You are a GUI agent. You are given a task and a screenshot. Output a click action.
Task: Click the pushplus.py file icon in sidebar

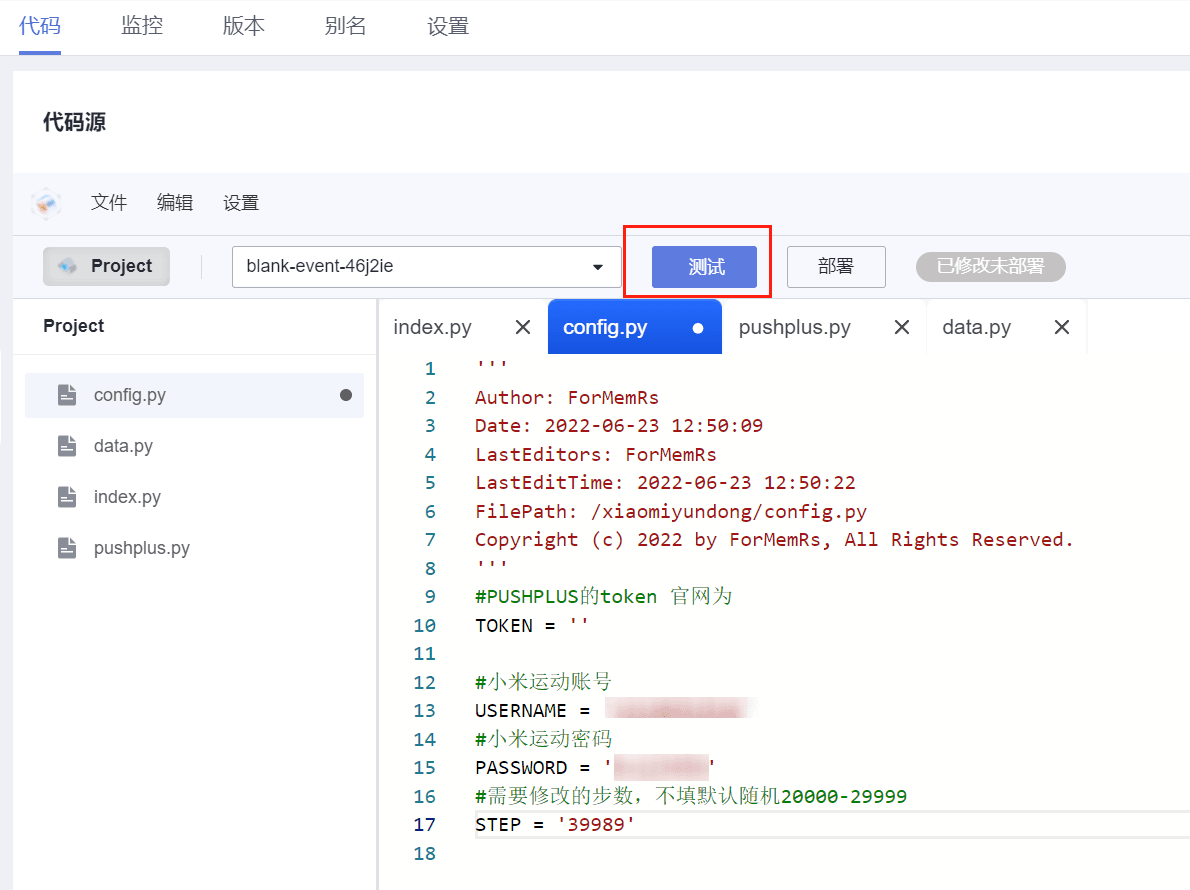tap(67, 548)
